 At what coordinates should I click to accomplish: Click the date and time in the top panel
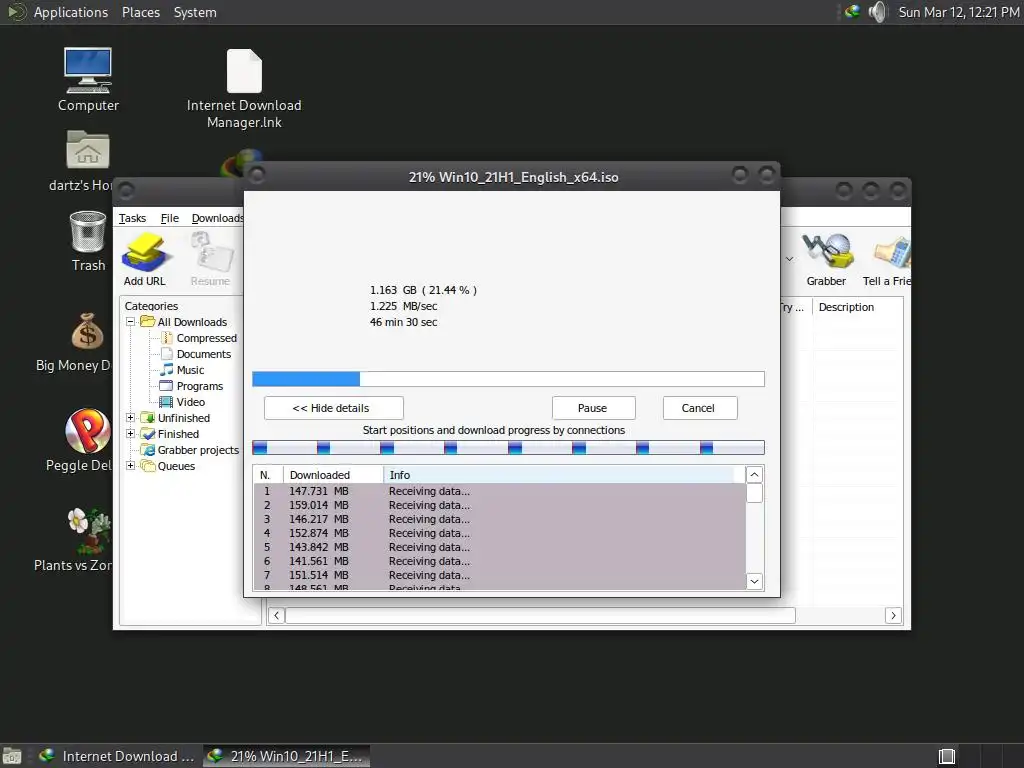click(959, 12)
